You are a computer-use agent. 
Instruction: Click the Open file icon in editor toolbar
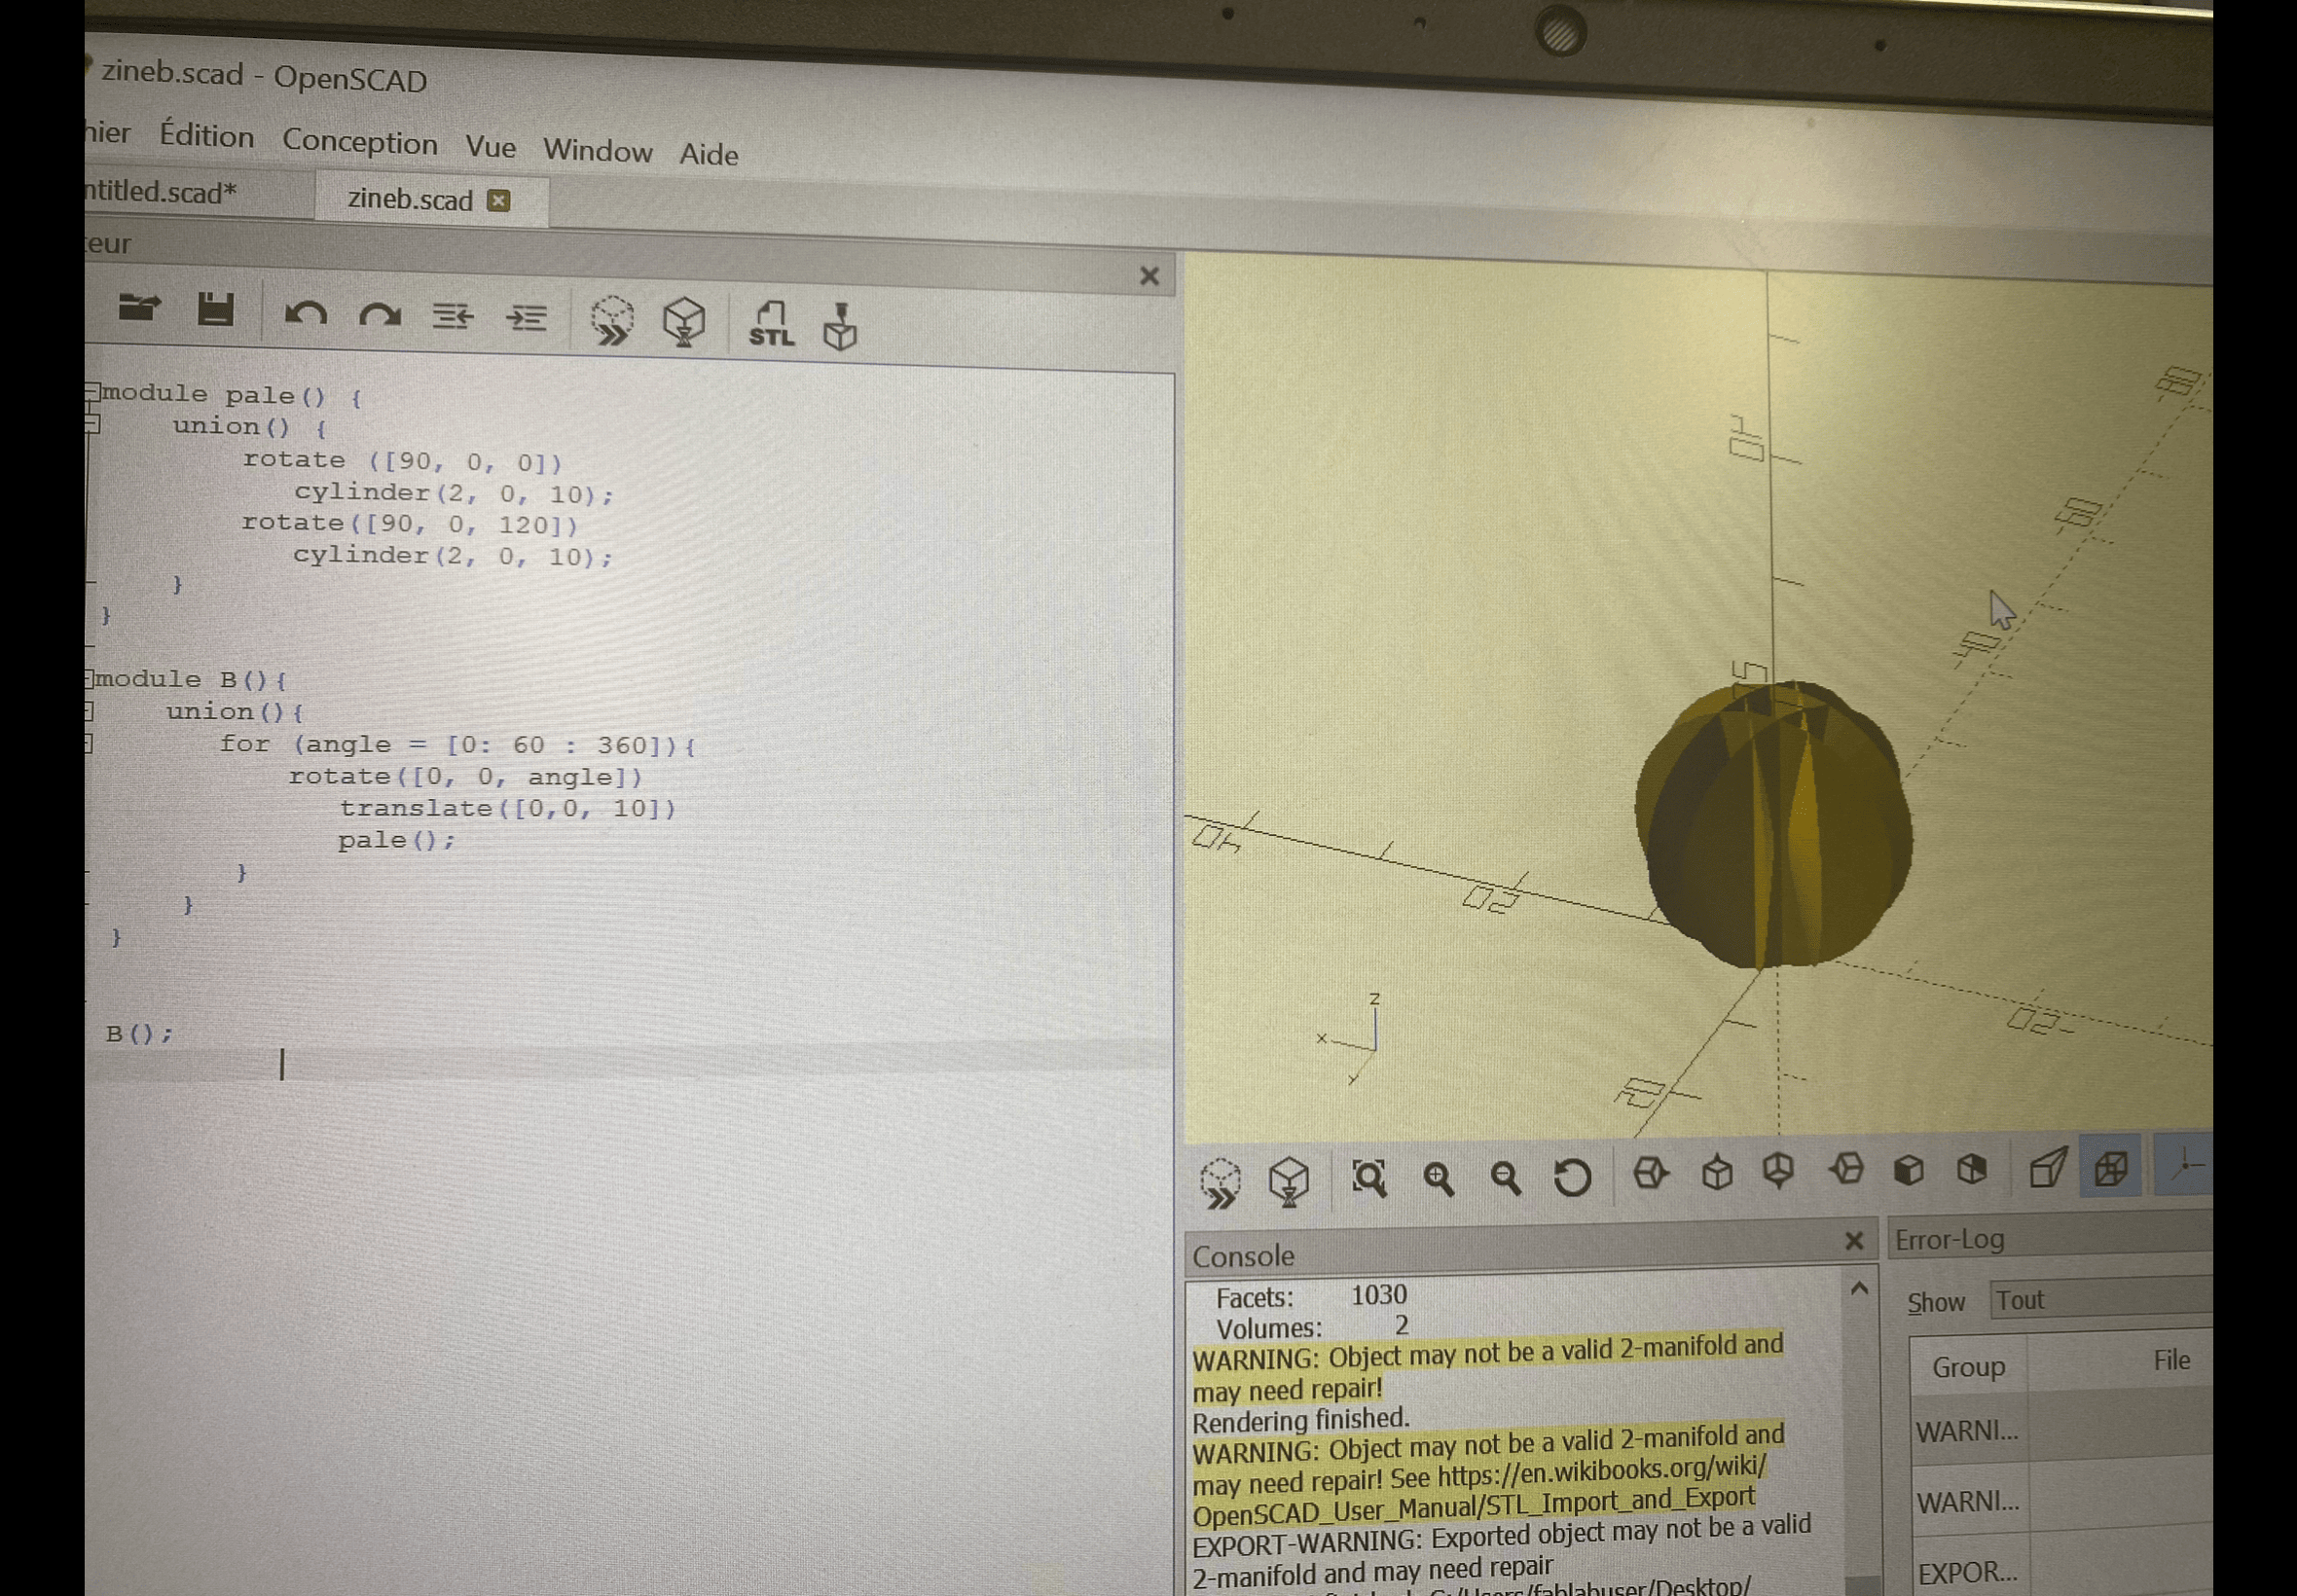pos(139,307)
